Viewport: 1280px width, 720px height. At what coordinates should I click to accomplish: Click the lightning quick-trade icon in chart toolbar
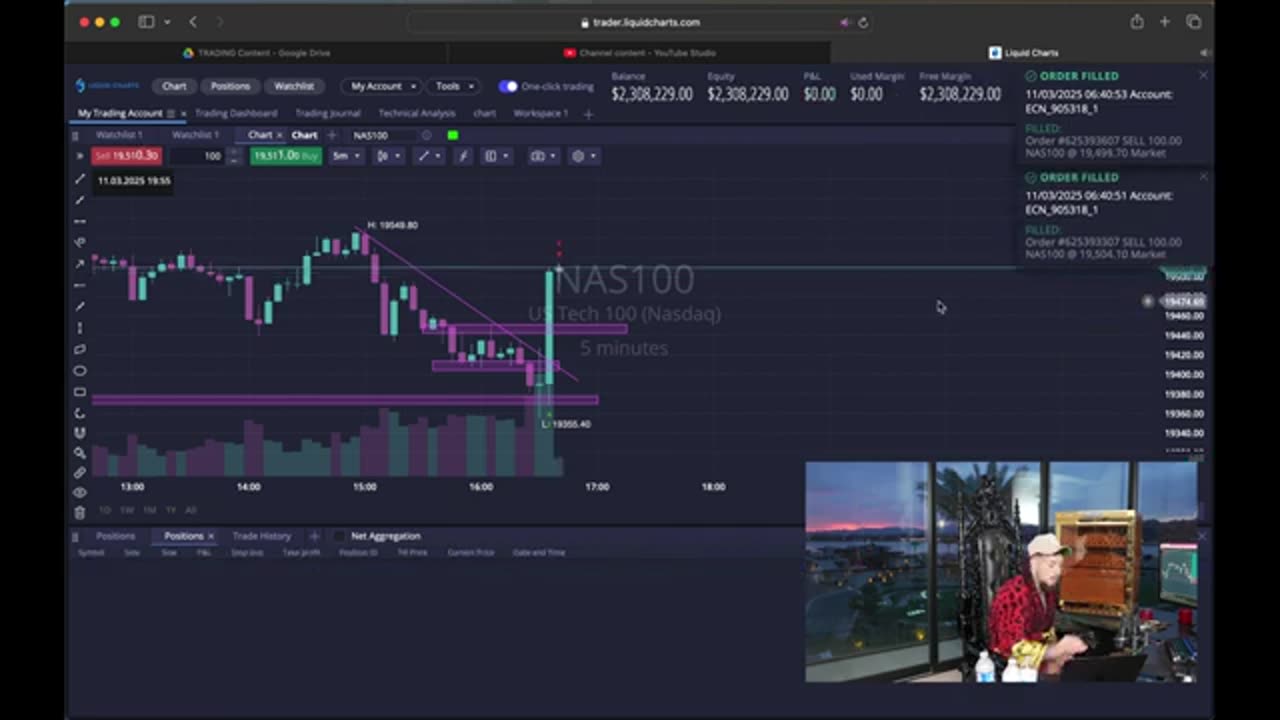(x=462, y=156)
